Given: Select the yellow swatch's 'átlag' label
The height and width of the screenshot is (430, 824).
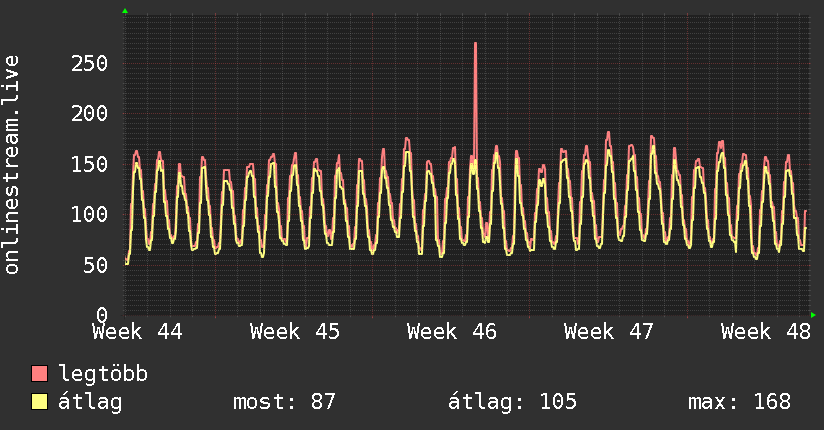Looking at the screenshot, I should pyautogui.click(x=90, y=402).
